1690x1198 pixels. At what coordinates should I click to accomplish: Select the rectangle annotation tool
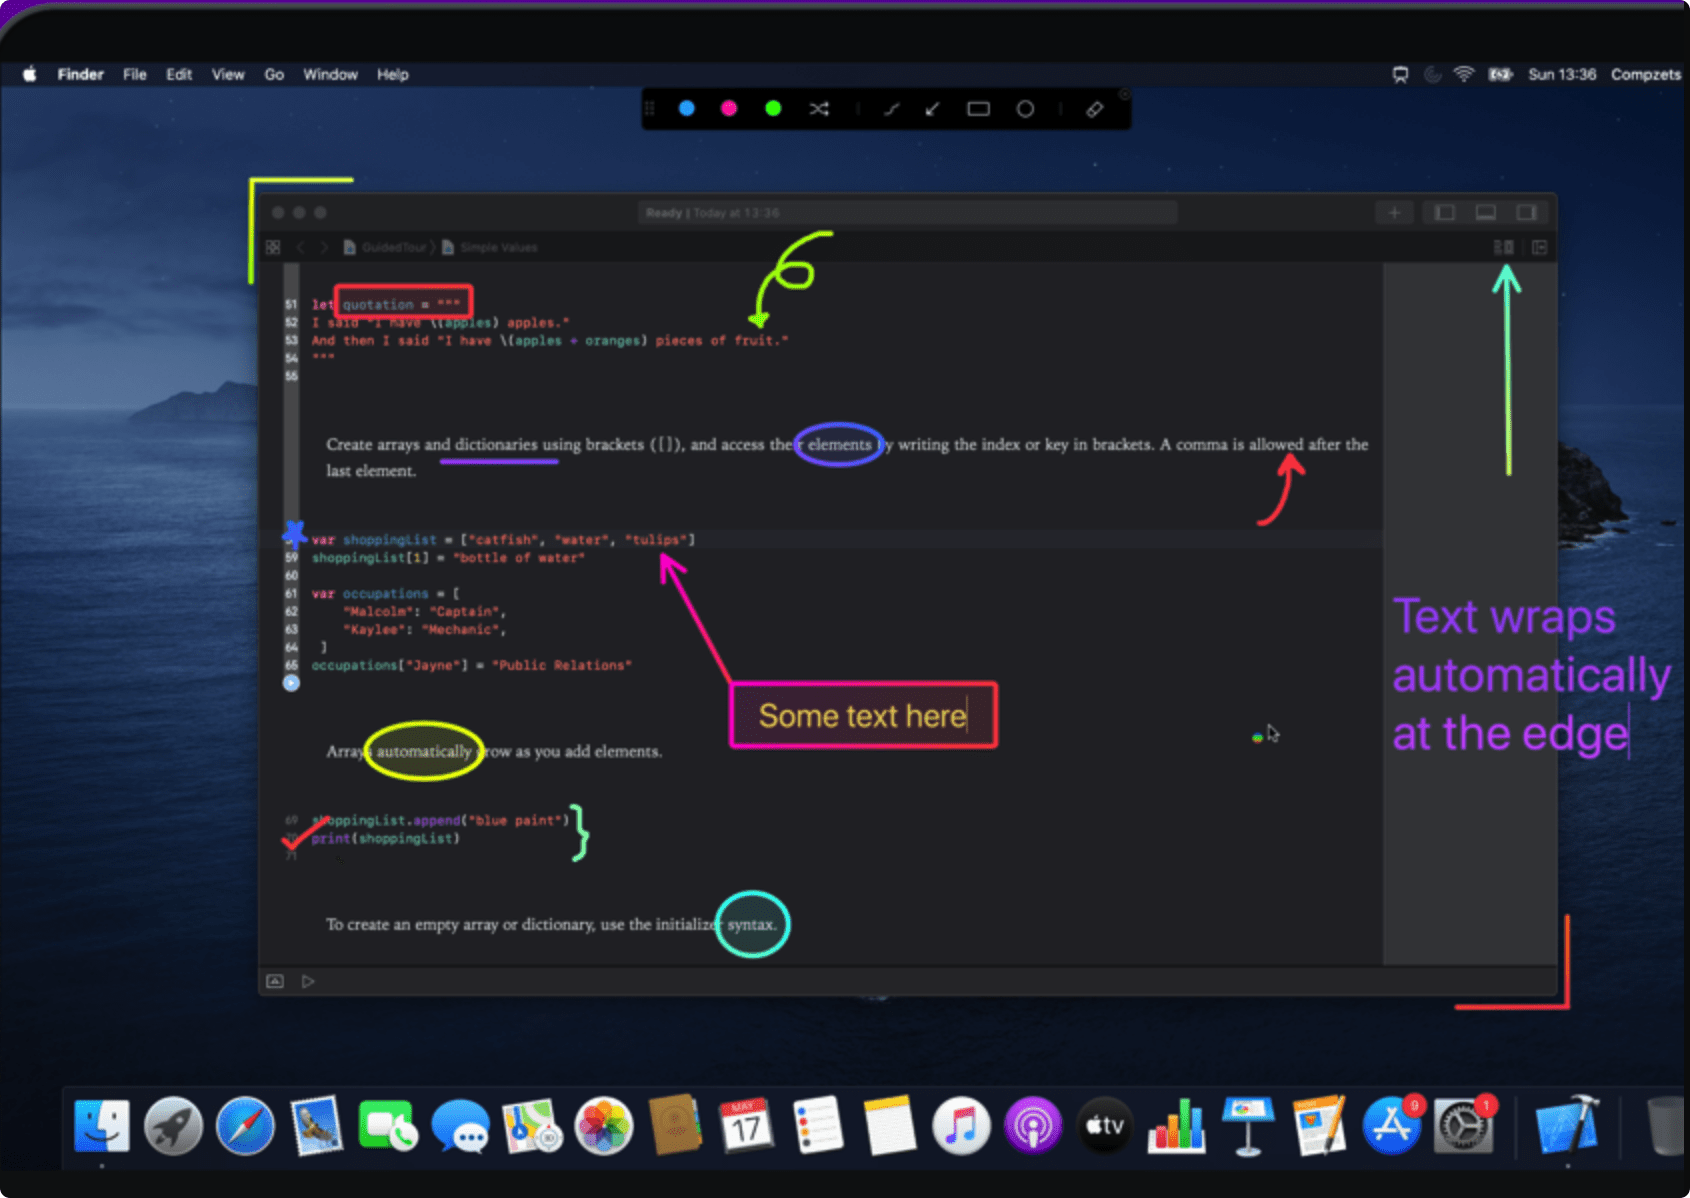click(x=978, y=108)
